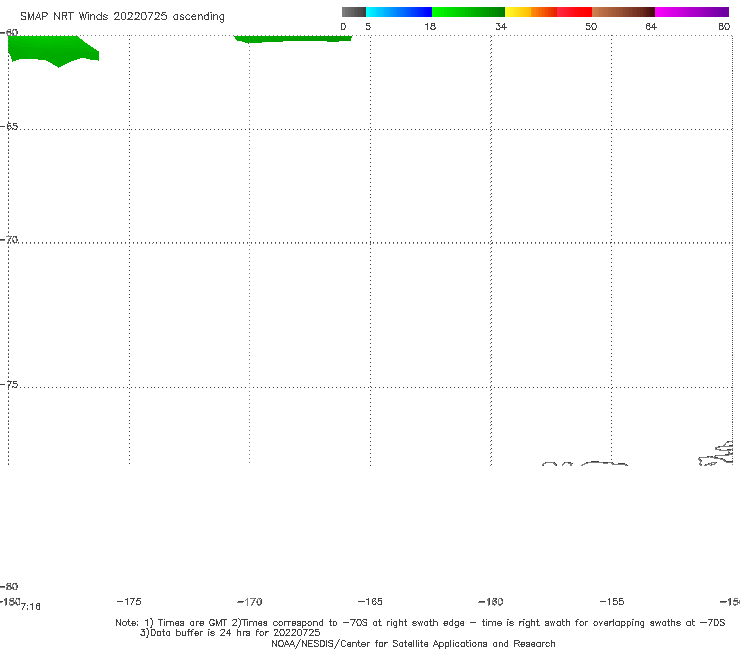Click the "NOAA/NESDIS/Center for Satellite Applications and Research" credit
Viewport: 740px width, 650px height.
[x=413, y=643]
